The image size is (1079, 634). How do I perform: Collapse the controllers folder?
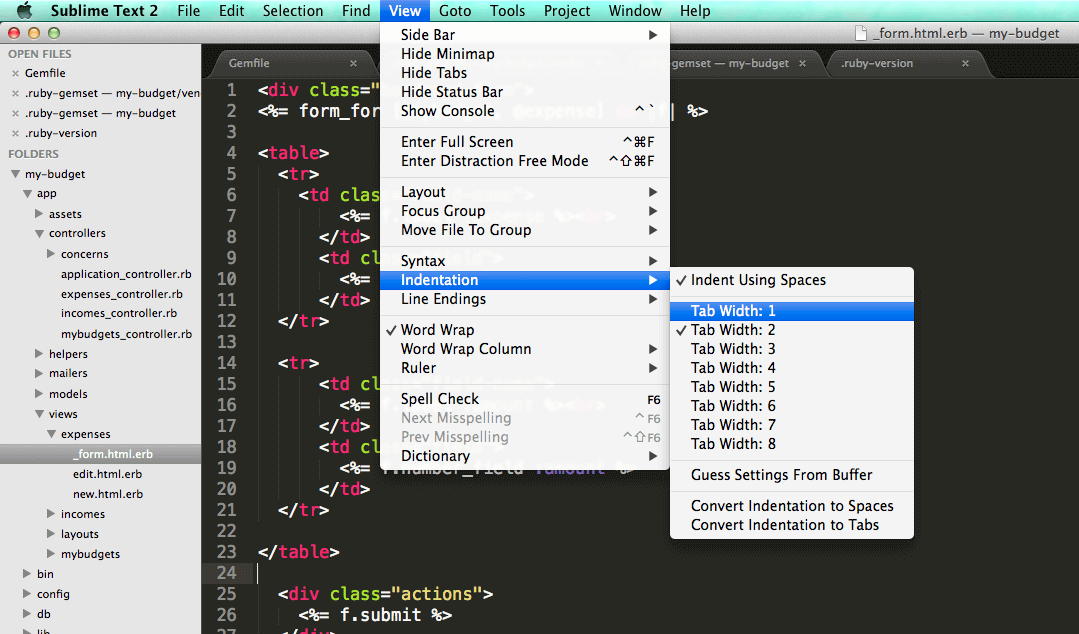pyautogui.click(x=39, y=234)
